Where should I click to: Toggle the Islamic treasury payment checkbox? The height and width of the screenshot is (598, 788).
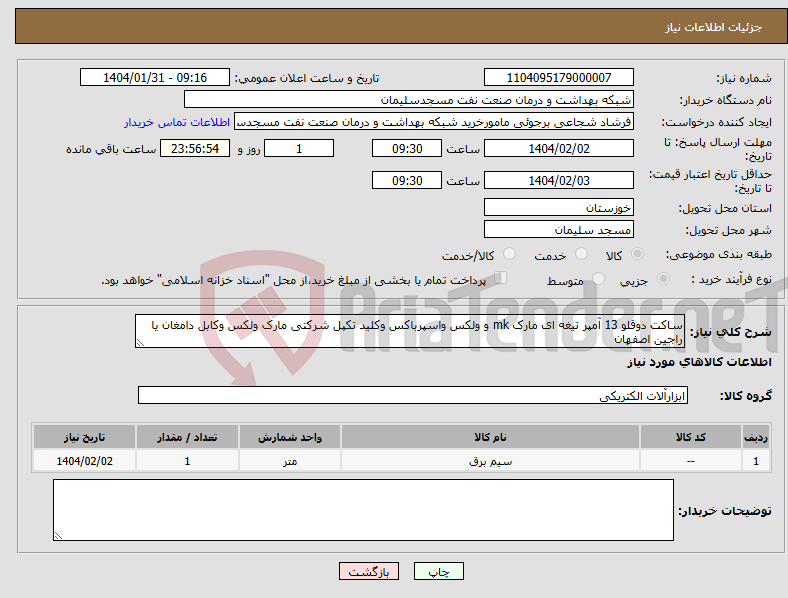click(x=501, y=278)
